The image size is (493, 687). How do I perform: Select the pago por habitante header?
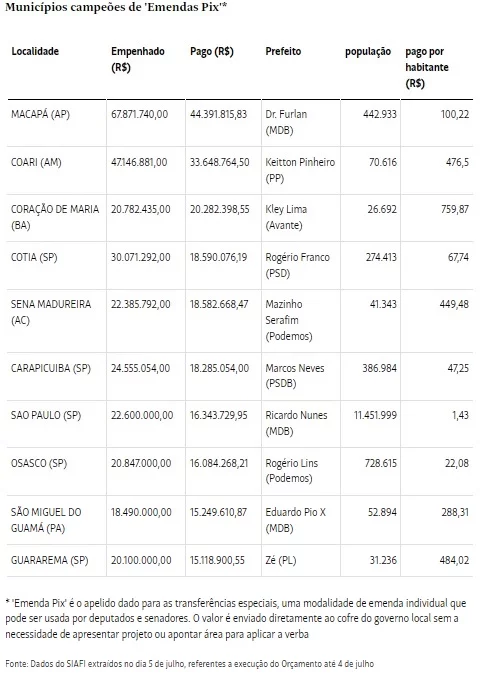click(427, 67)
